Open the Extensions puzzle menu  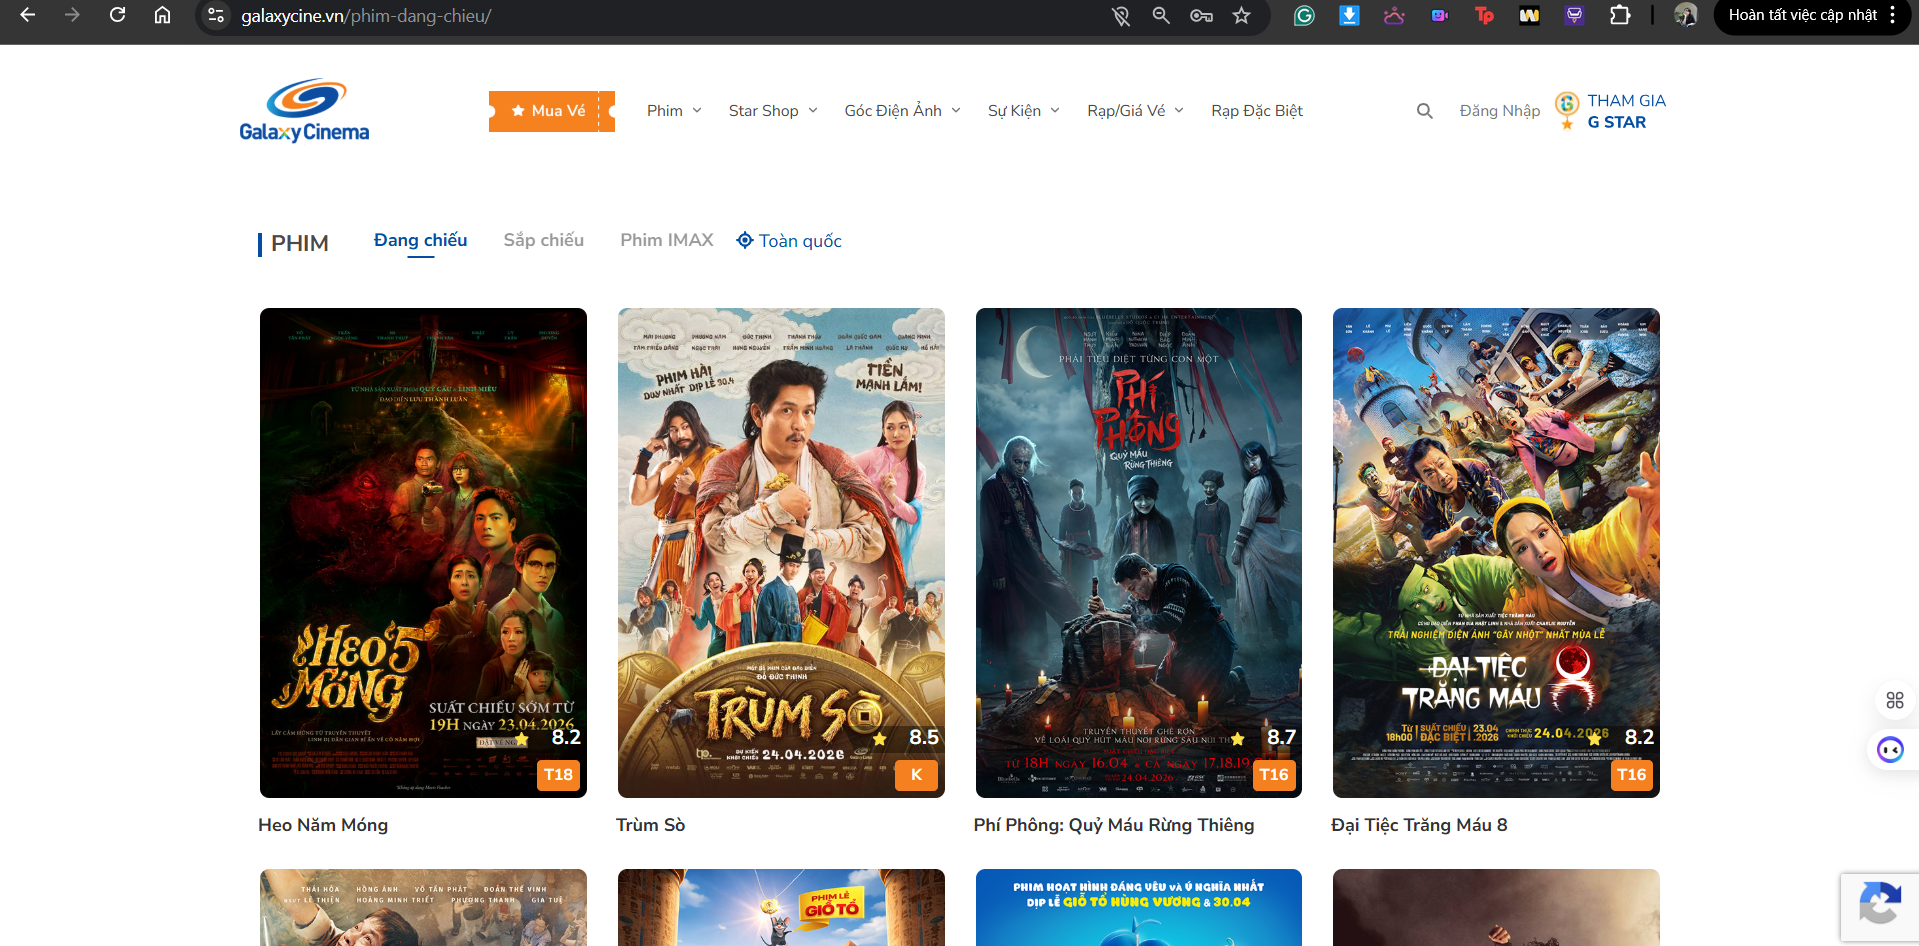pyautogui.click(x=1620, y=15)
